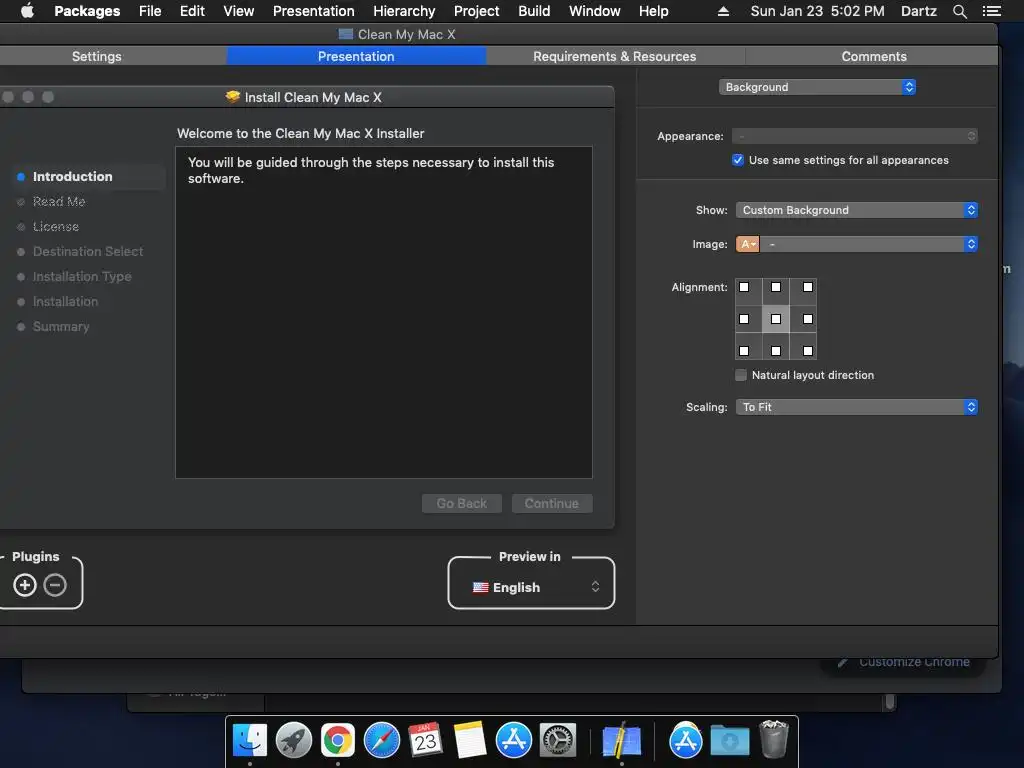Open the Window menu

[x=594, y=11]
